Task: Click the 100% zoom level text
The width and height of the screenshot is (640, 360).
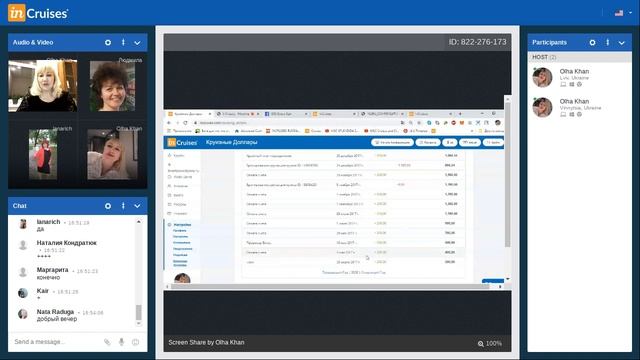Action: click(x=494, y=344)
